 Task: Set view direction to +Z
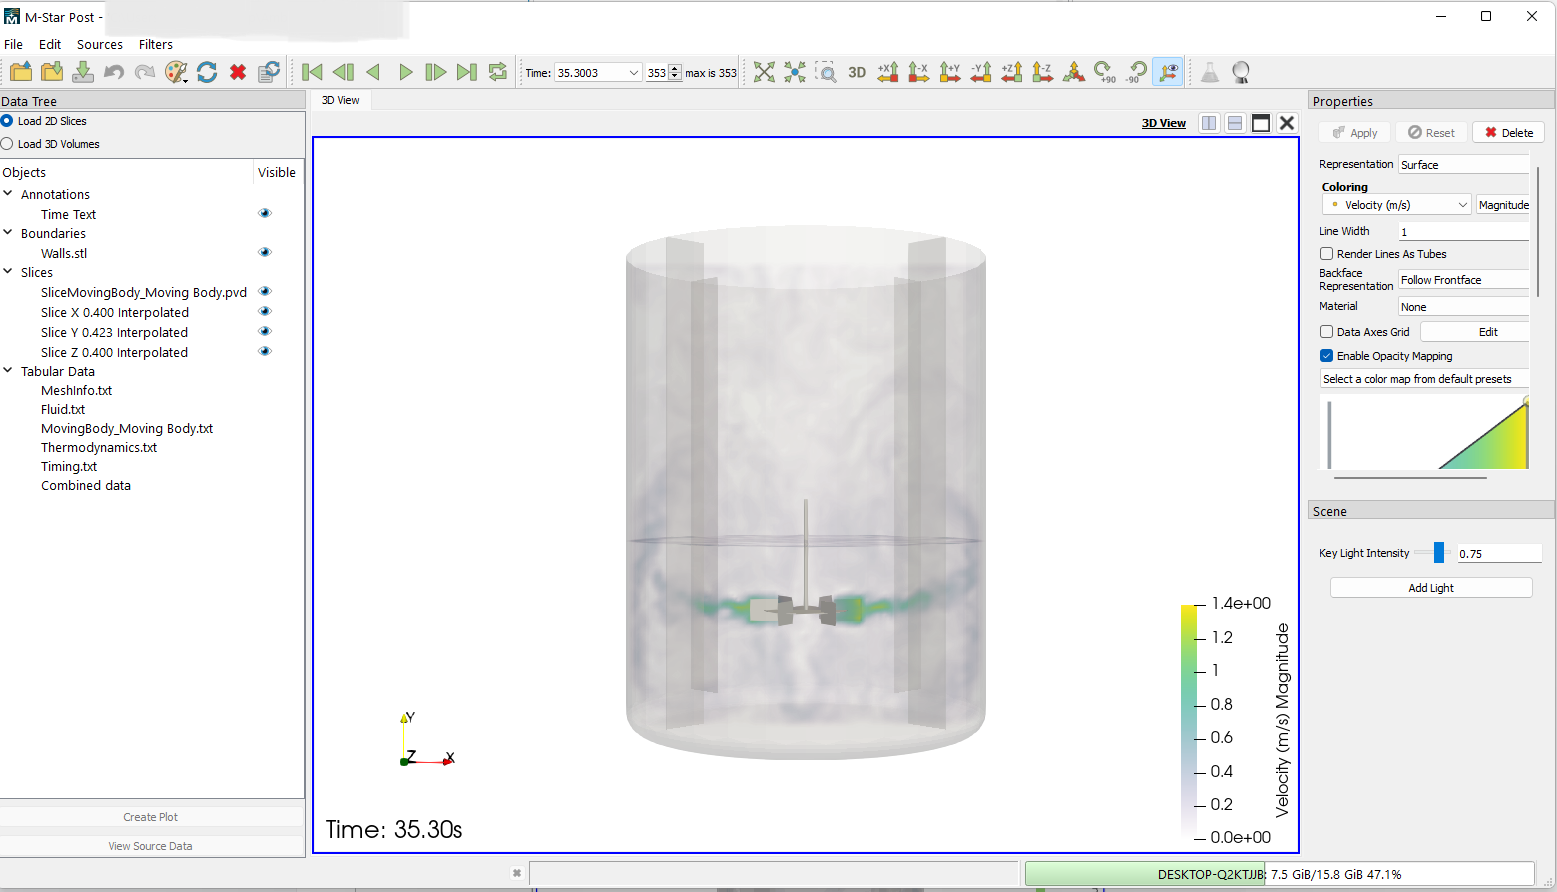(1012, 72)
